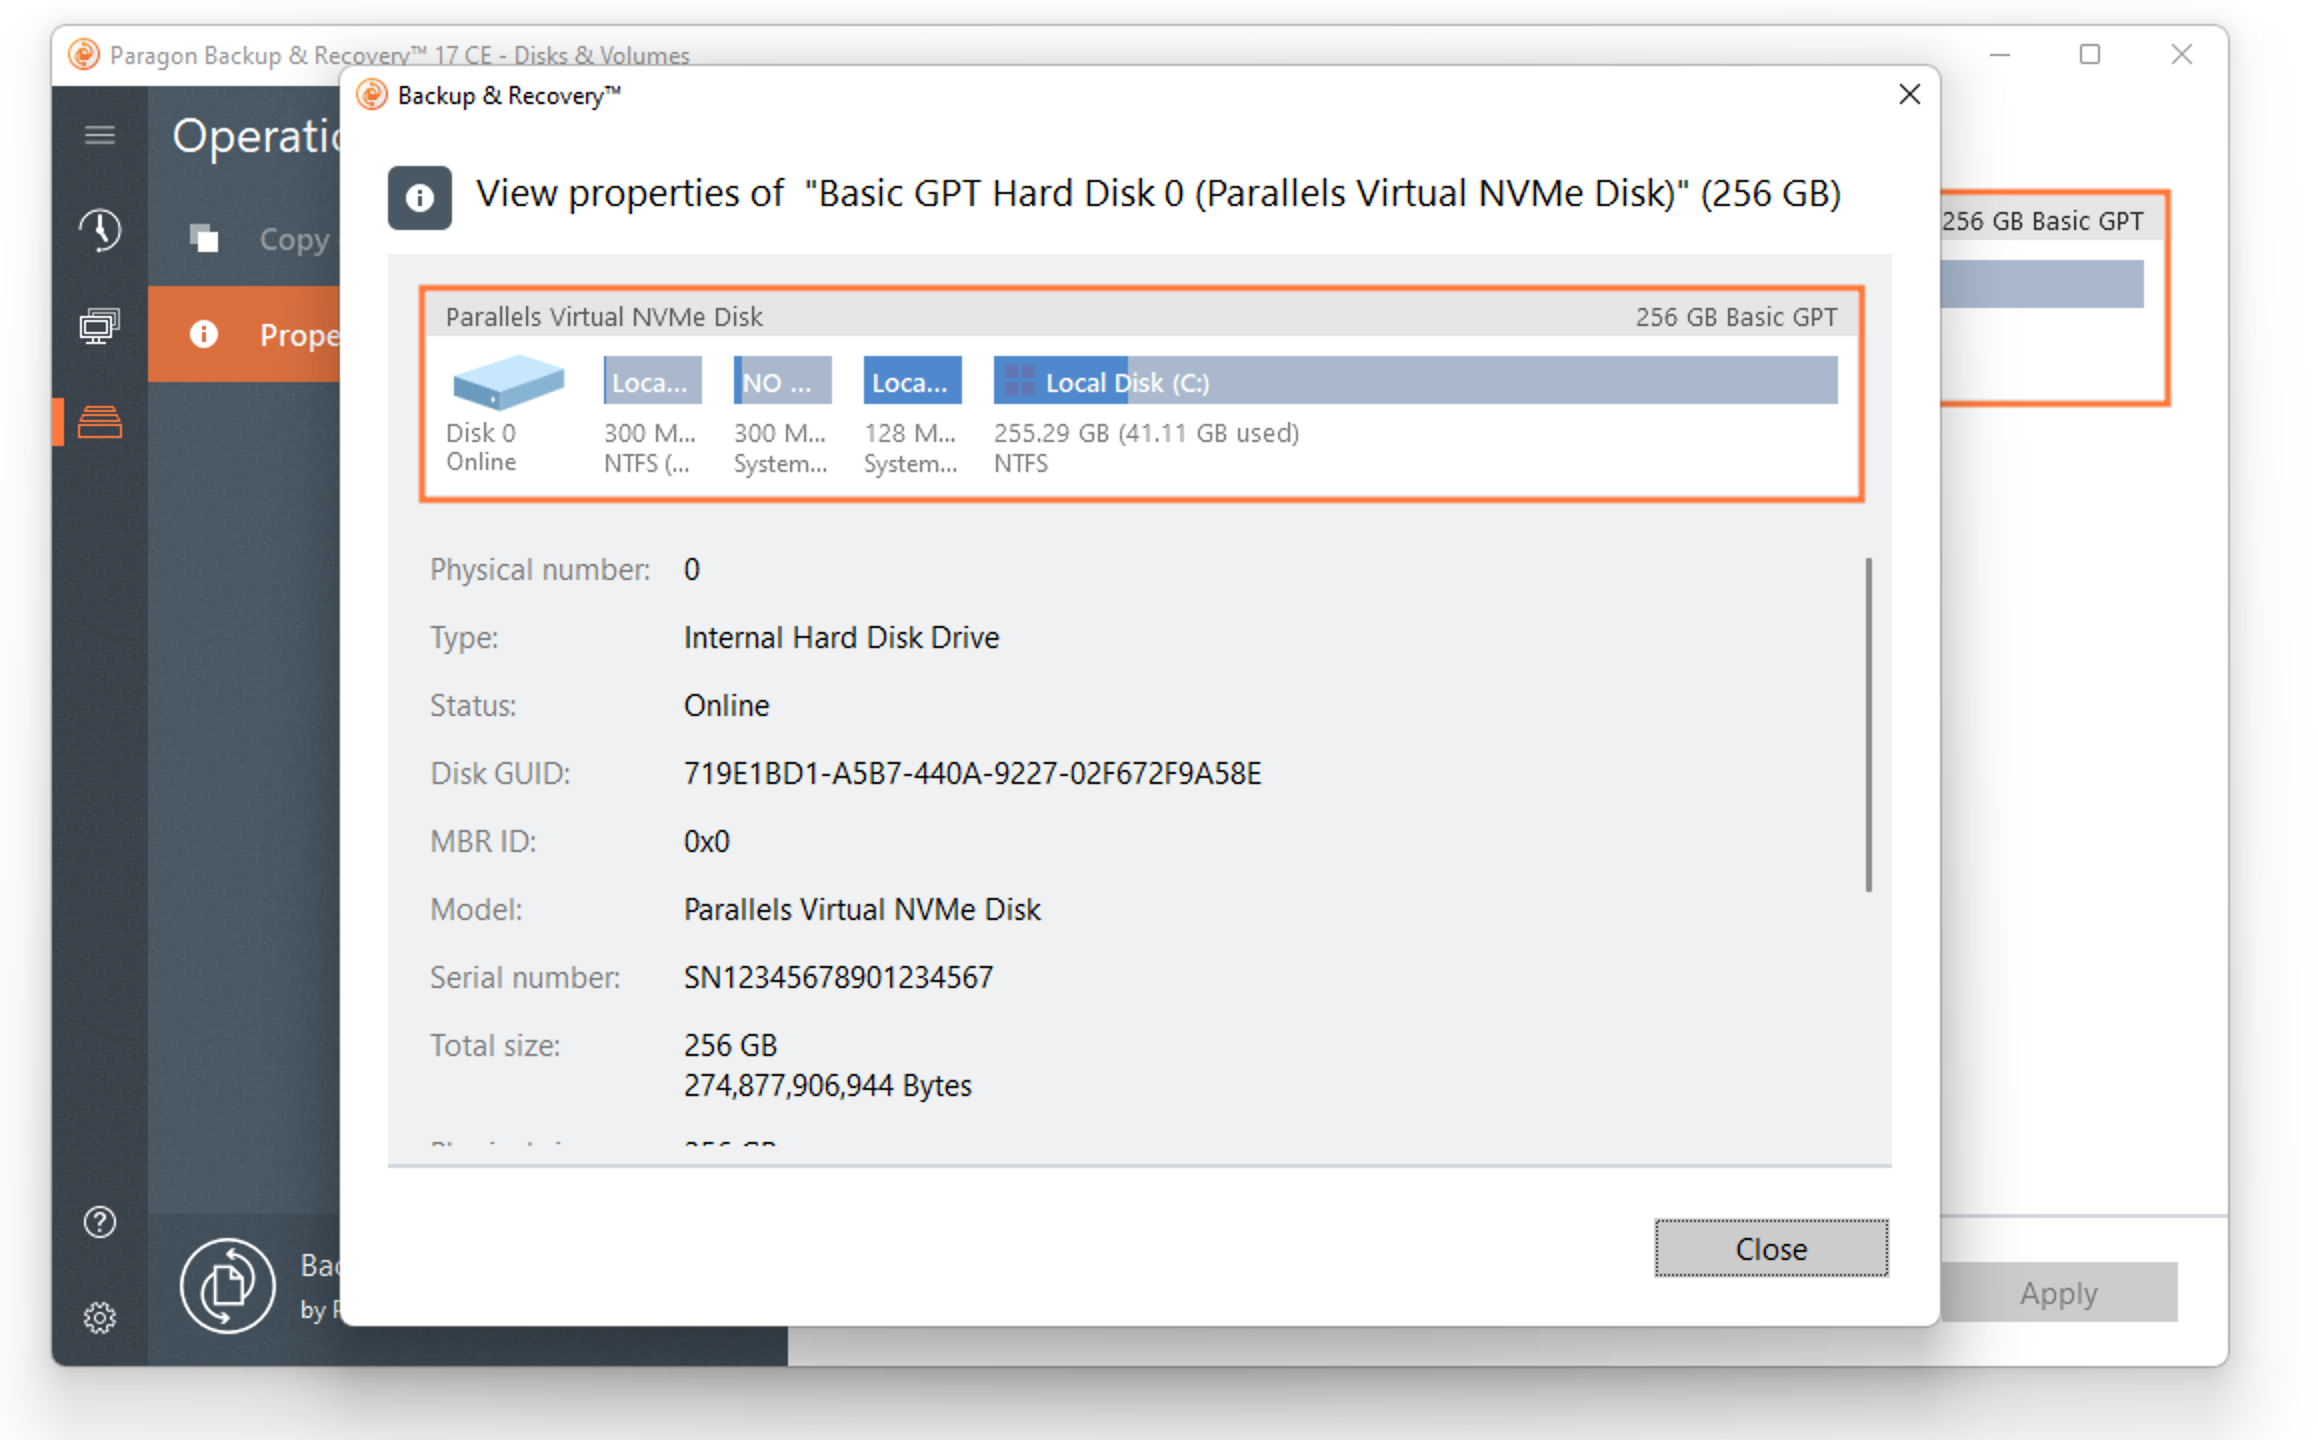Click the "256 GB Basic GPT" label in dialog

(x=1736, y=317)
